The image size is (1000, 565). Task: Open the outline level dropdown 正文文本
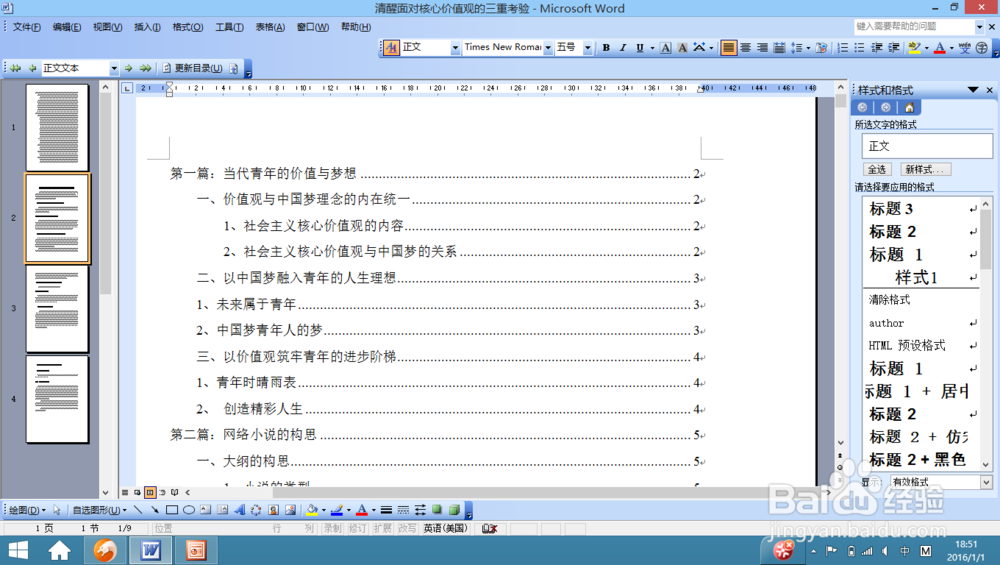(114, 68)
